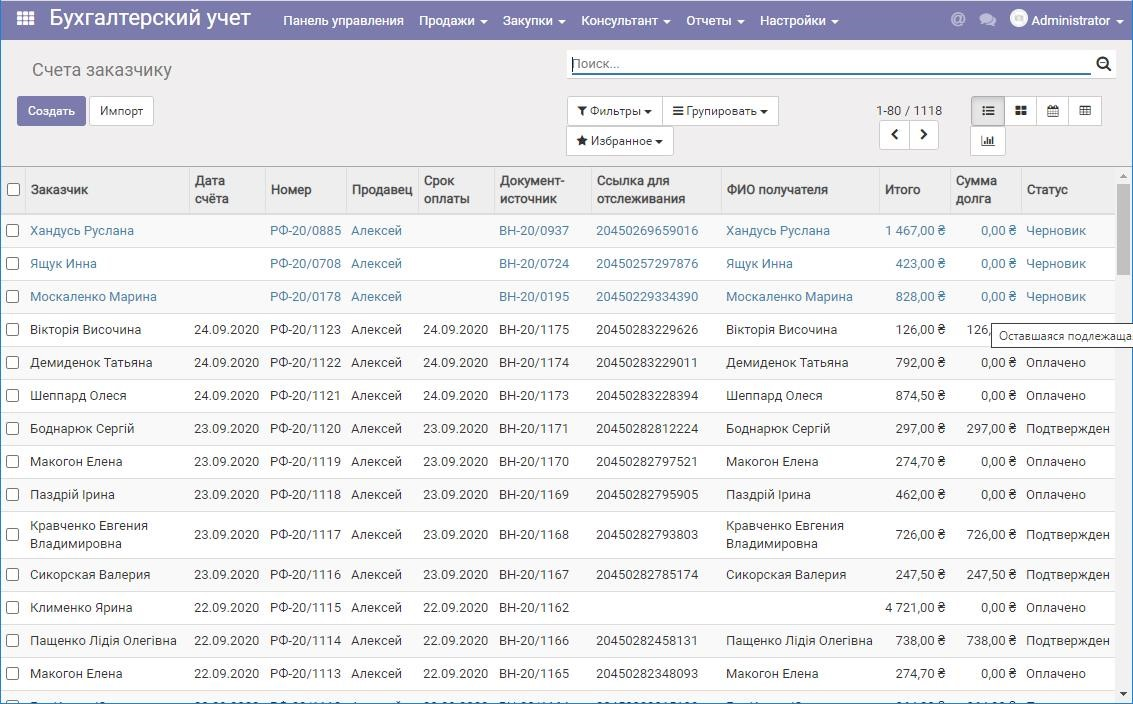Screen dimensions: 1133x704
Task: Open the Избранное dropdown
Action: coord(619,141)
